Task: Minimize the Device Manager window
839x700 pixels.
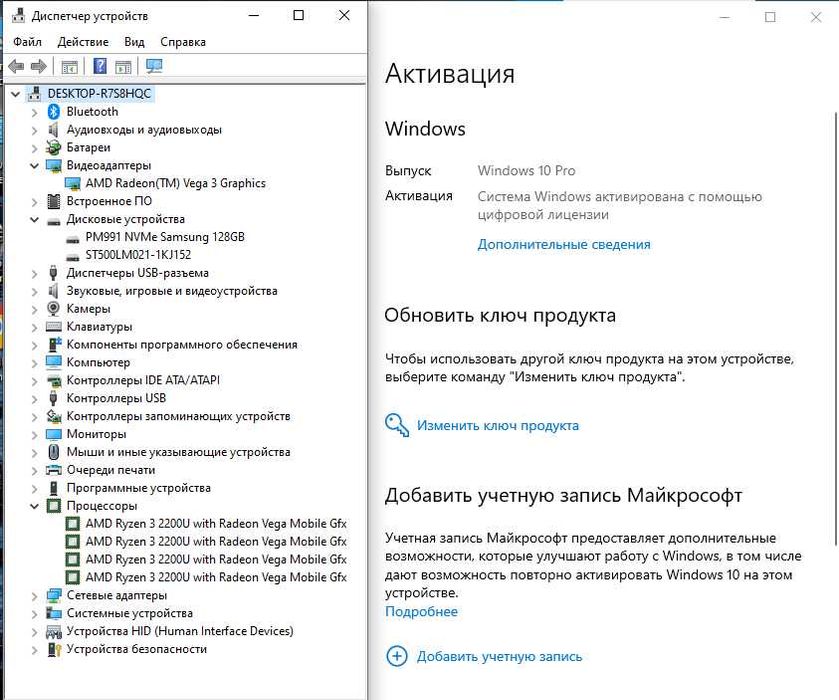Action: (254, 16)
